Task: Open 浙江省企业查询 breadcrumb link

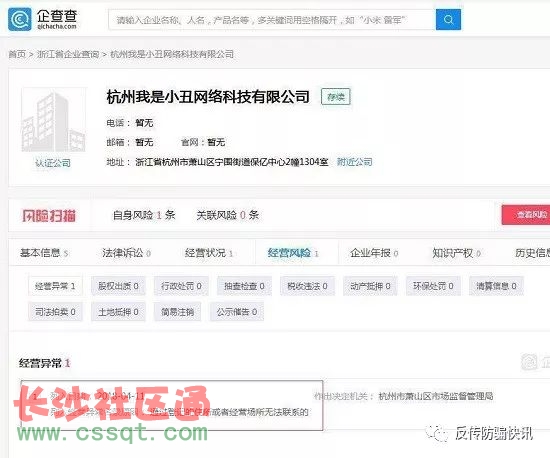Action: click(x=68, y=54)
